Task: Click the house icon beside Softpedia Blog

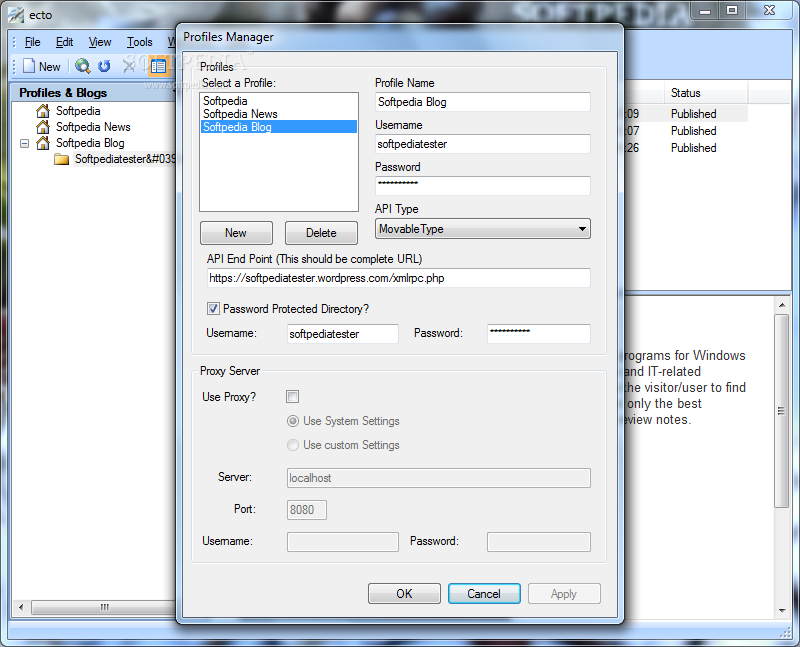Action: pos(43,143)
